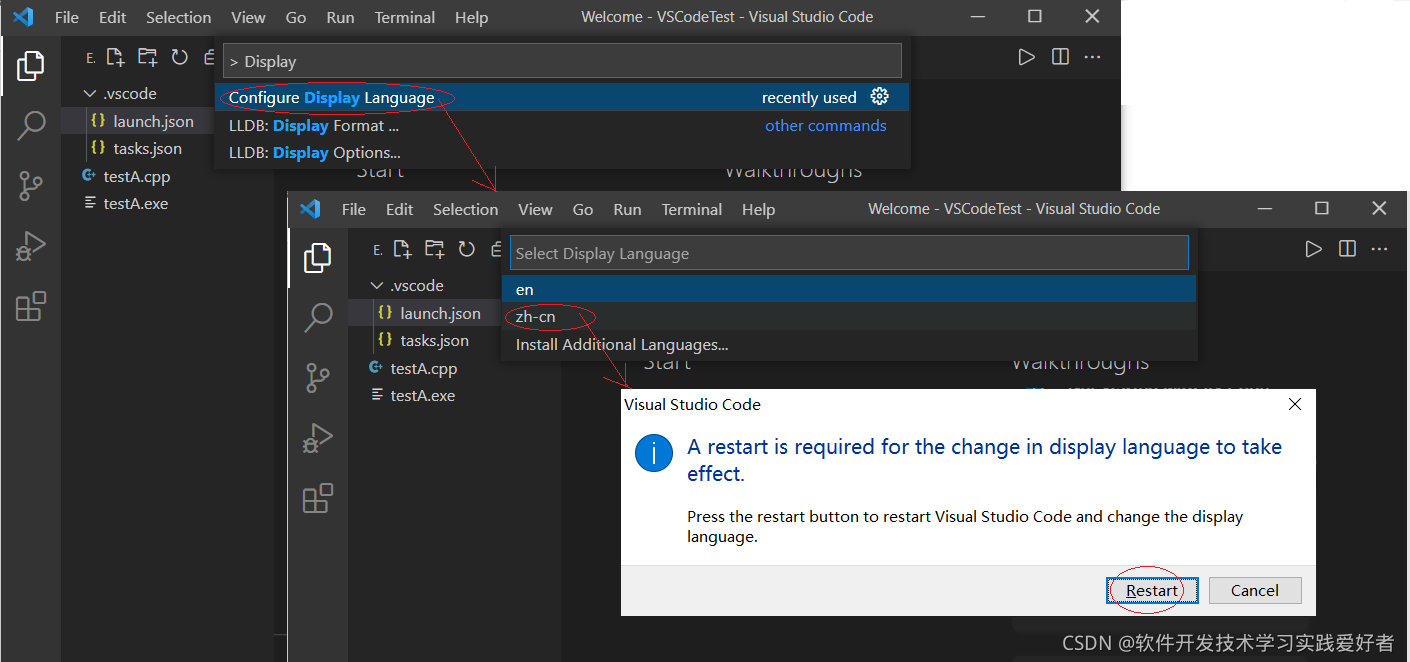This screenshot has height=662, width=1410.
Task: Open Edit menu in back window
Action: click(112, 17)
